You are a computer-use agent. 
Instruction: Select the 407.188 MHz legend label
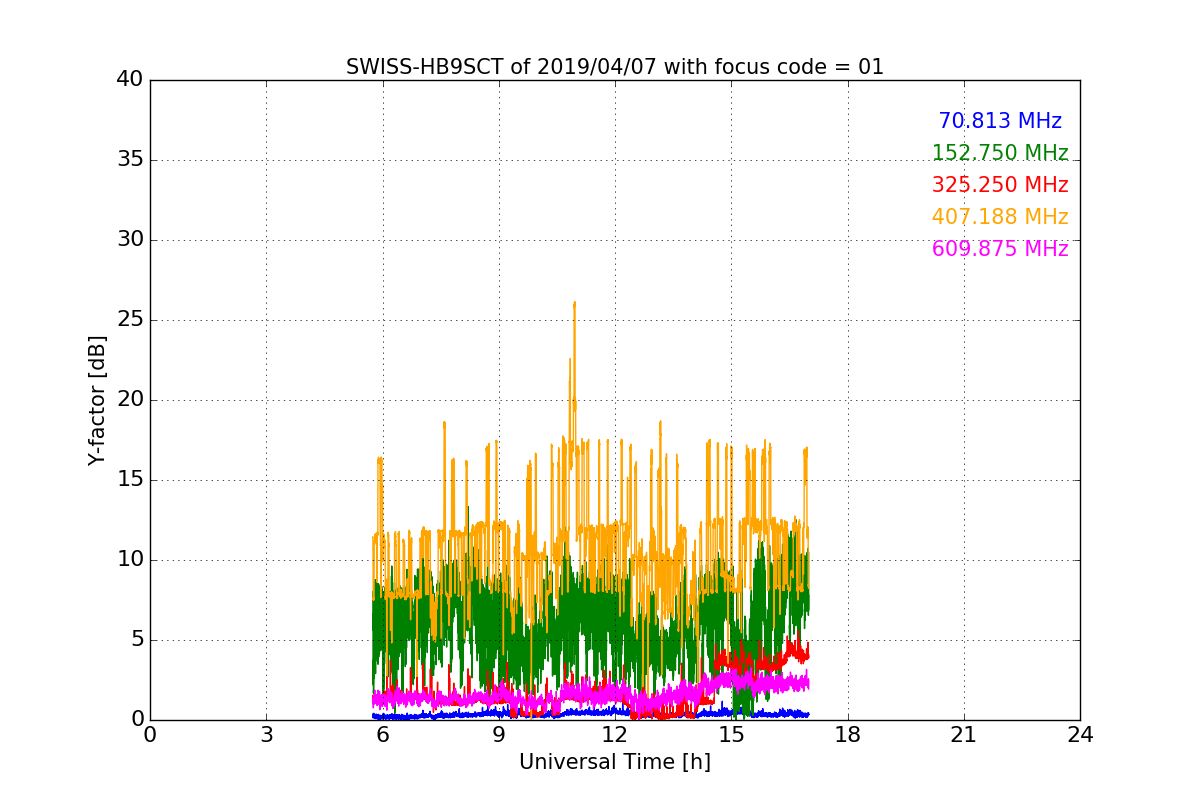(x=1000, y=217)
